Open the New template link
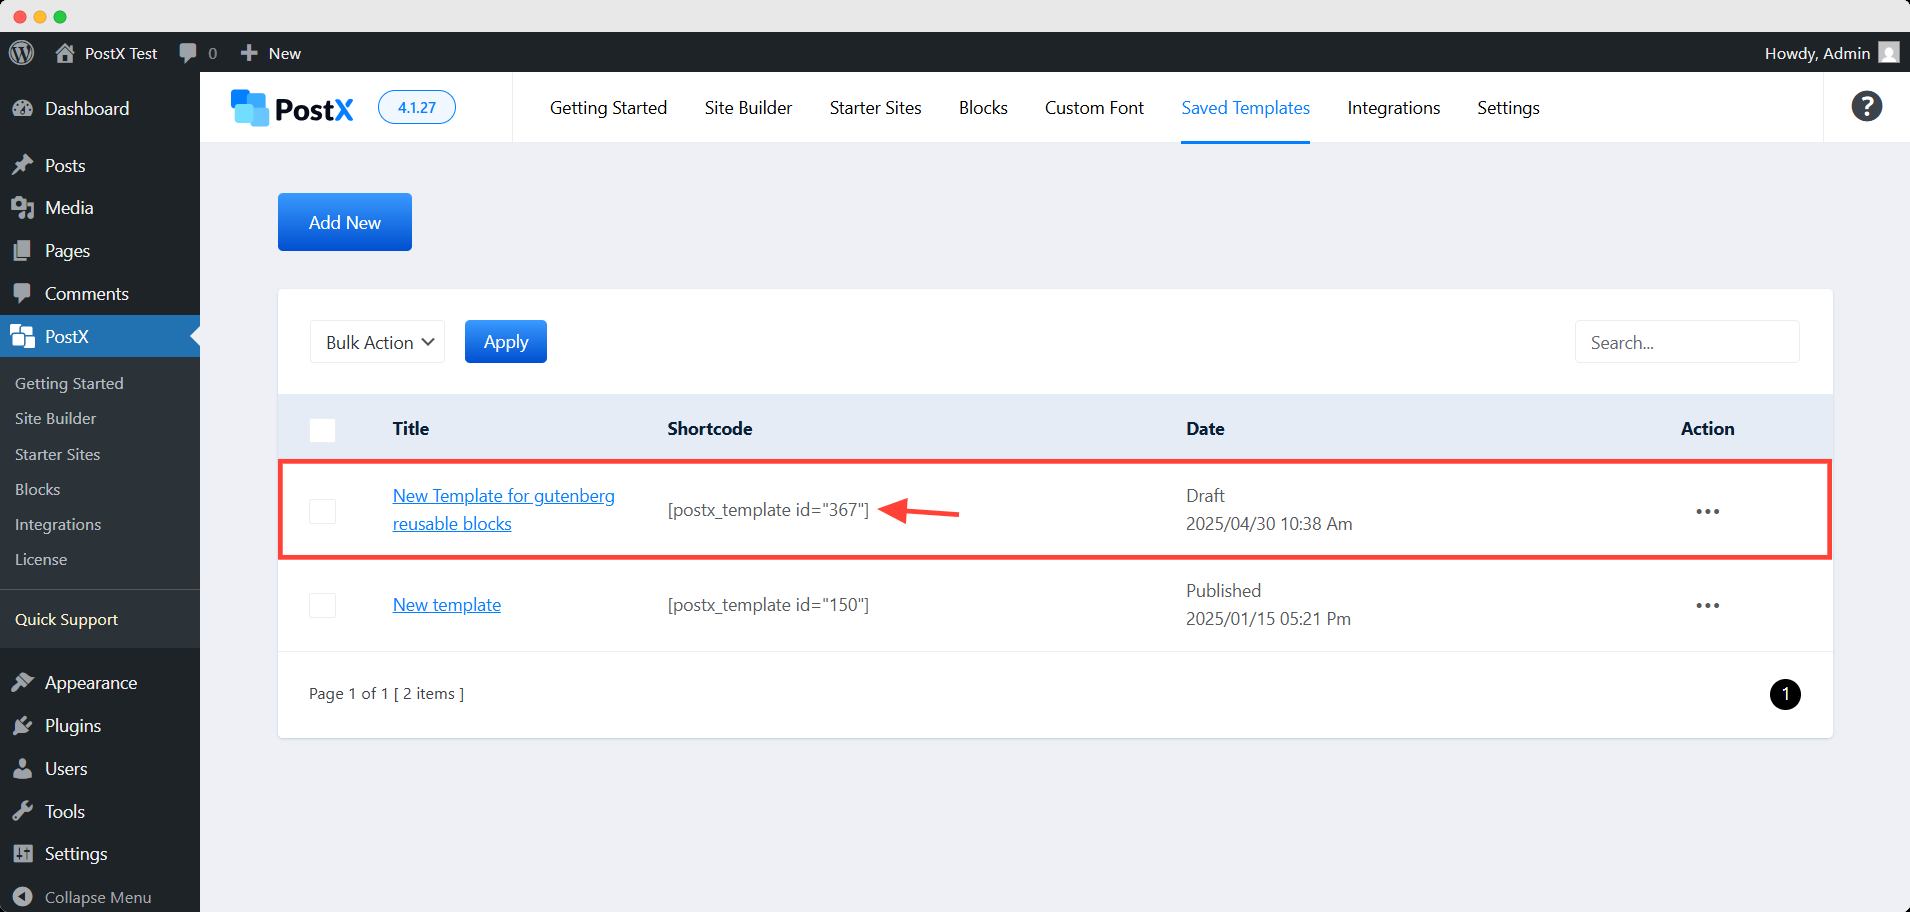Screen dimensions: 1910x912 [x=447, y=605]
